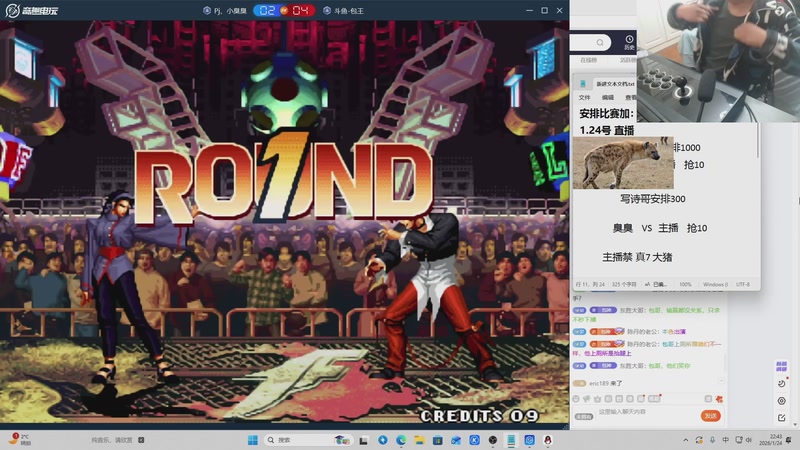Image resolution: width=800 pixels, height=450 pixels.
Task: Click the crown icon in chat toolbar
Action: click(597, 398)
